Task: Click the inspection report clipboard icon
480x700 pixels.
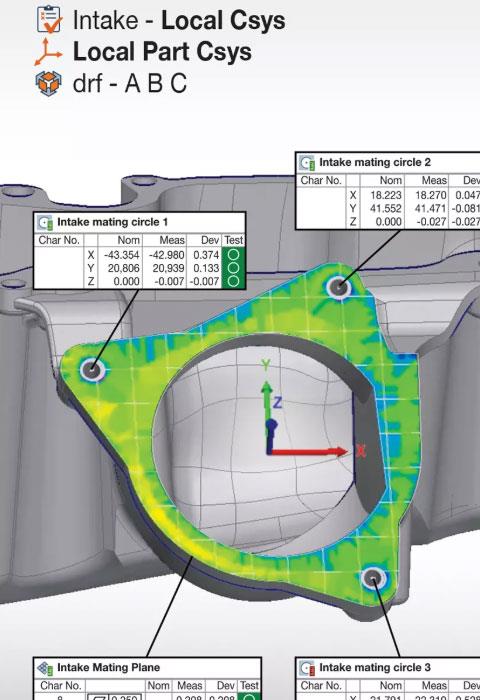Action: pyautogui.click(x=49, y=19)
